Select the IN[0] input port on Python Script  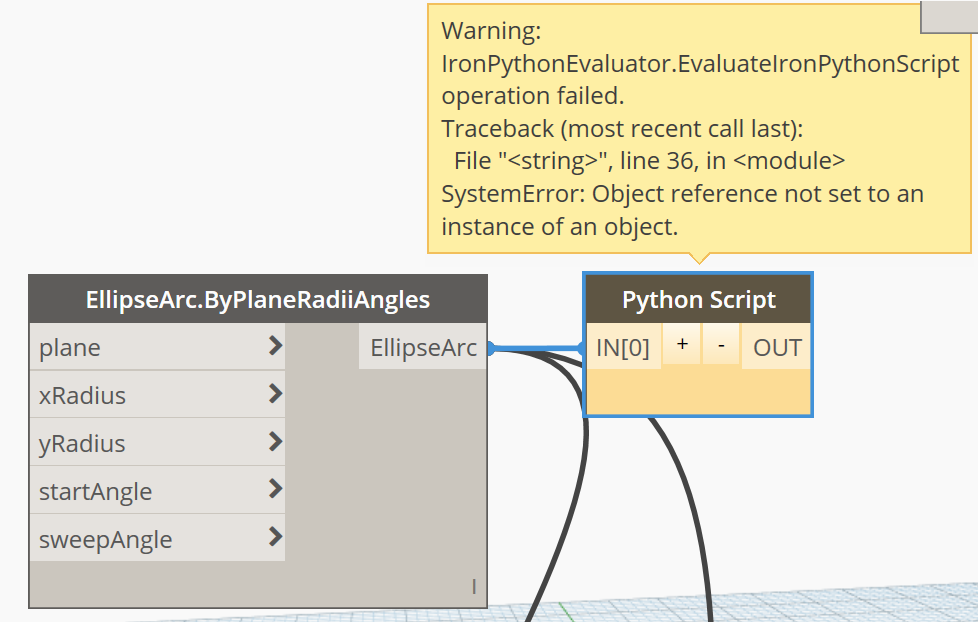(622, 347)
